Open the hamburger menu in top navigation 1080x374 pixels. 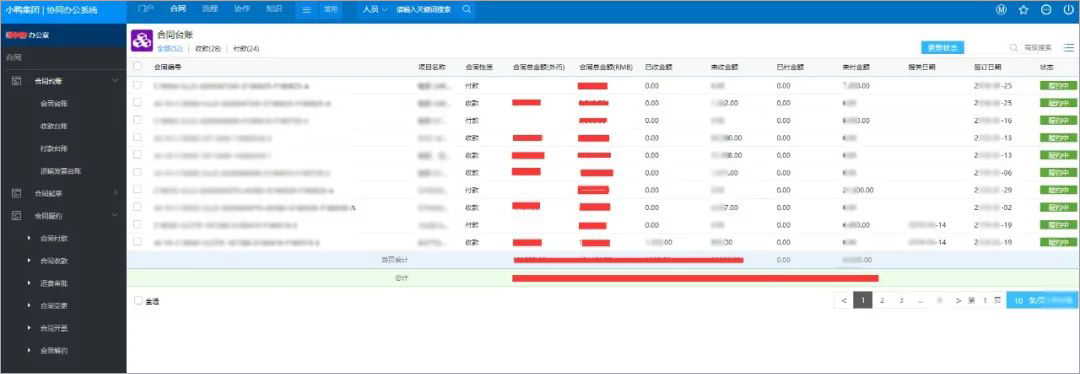(x=307, y=10)
